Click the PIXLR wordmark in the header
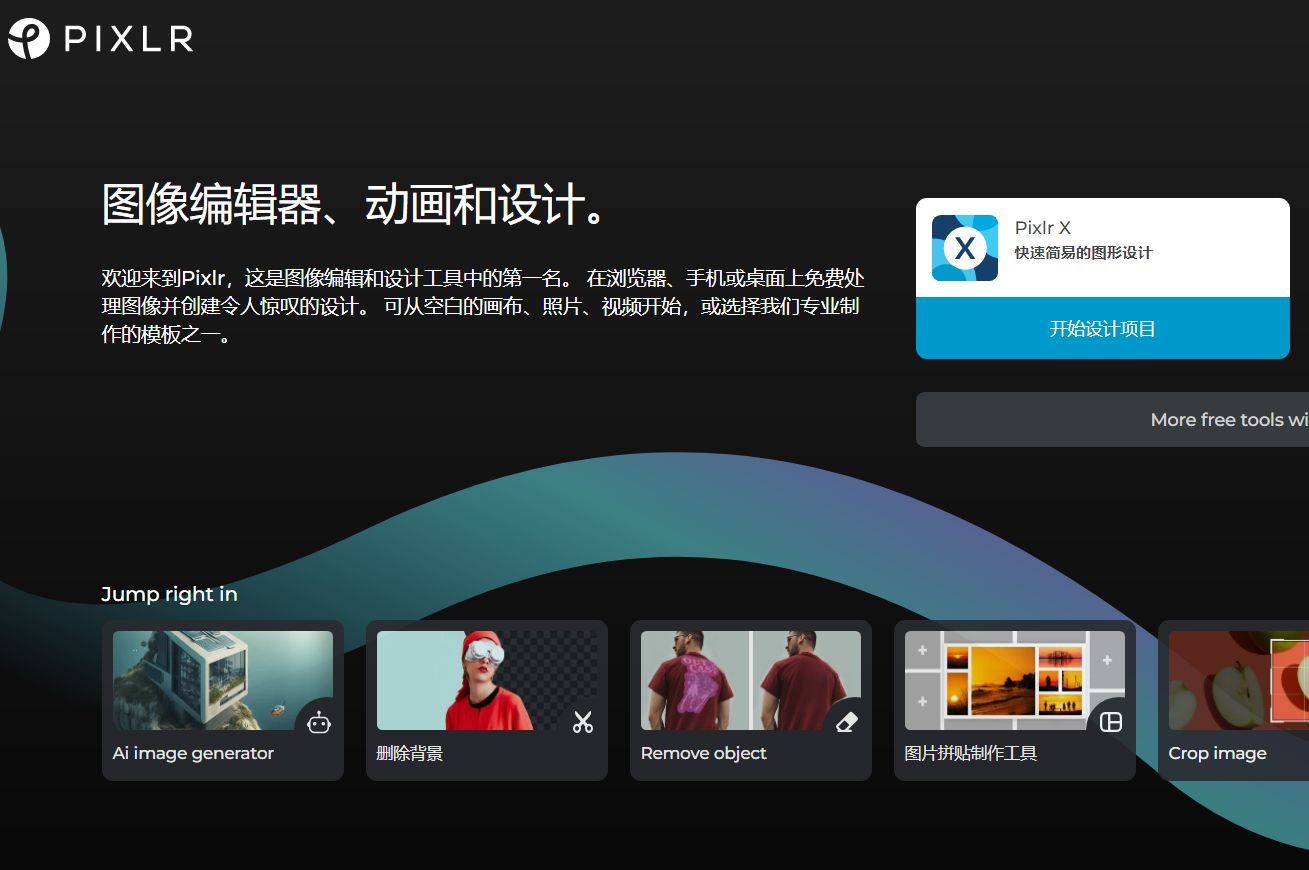The image size is (1309, 870). tap(127, 38)
